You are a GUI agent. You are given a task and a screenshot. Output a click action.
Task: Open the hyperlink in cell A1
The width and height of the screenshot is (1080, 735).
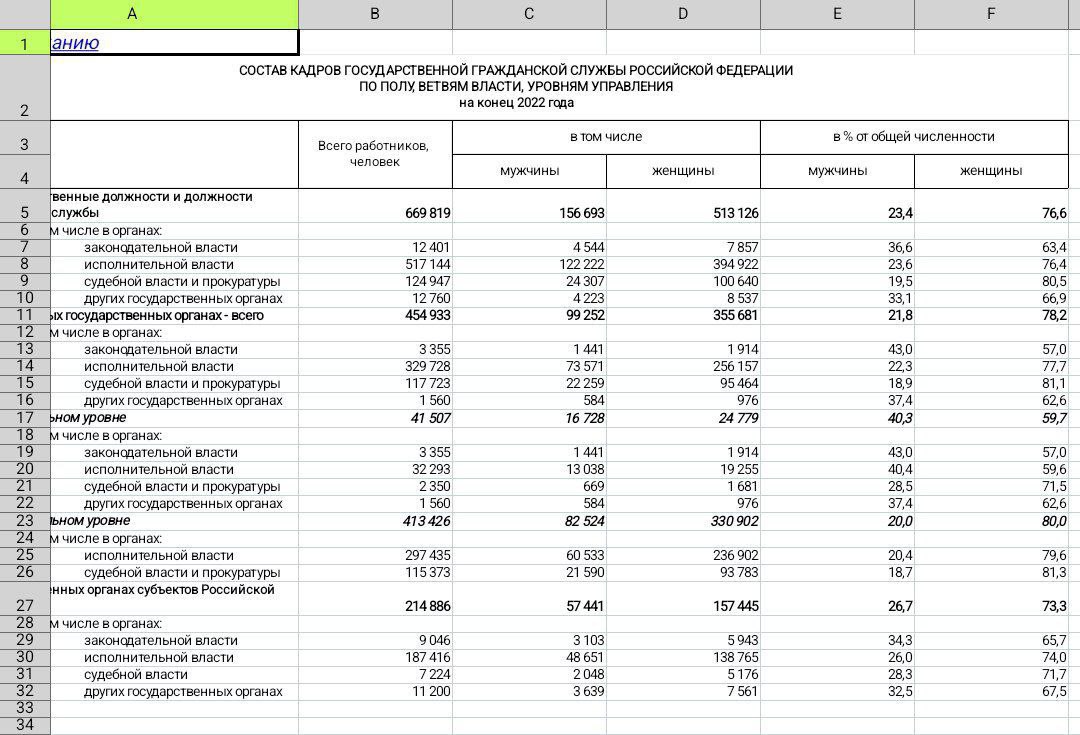tap(75, 43)
